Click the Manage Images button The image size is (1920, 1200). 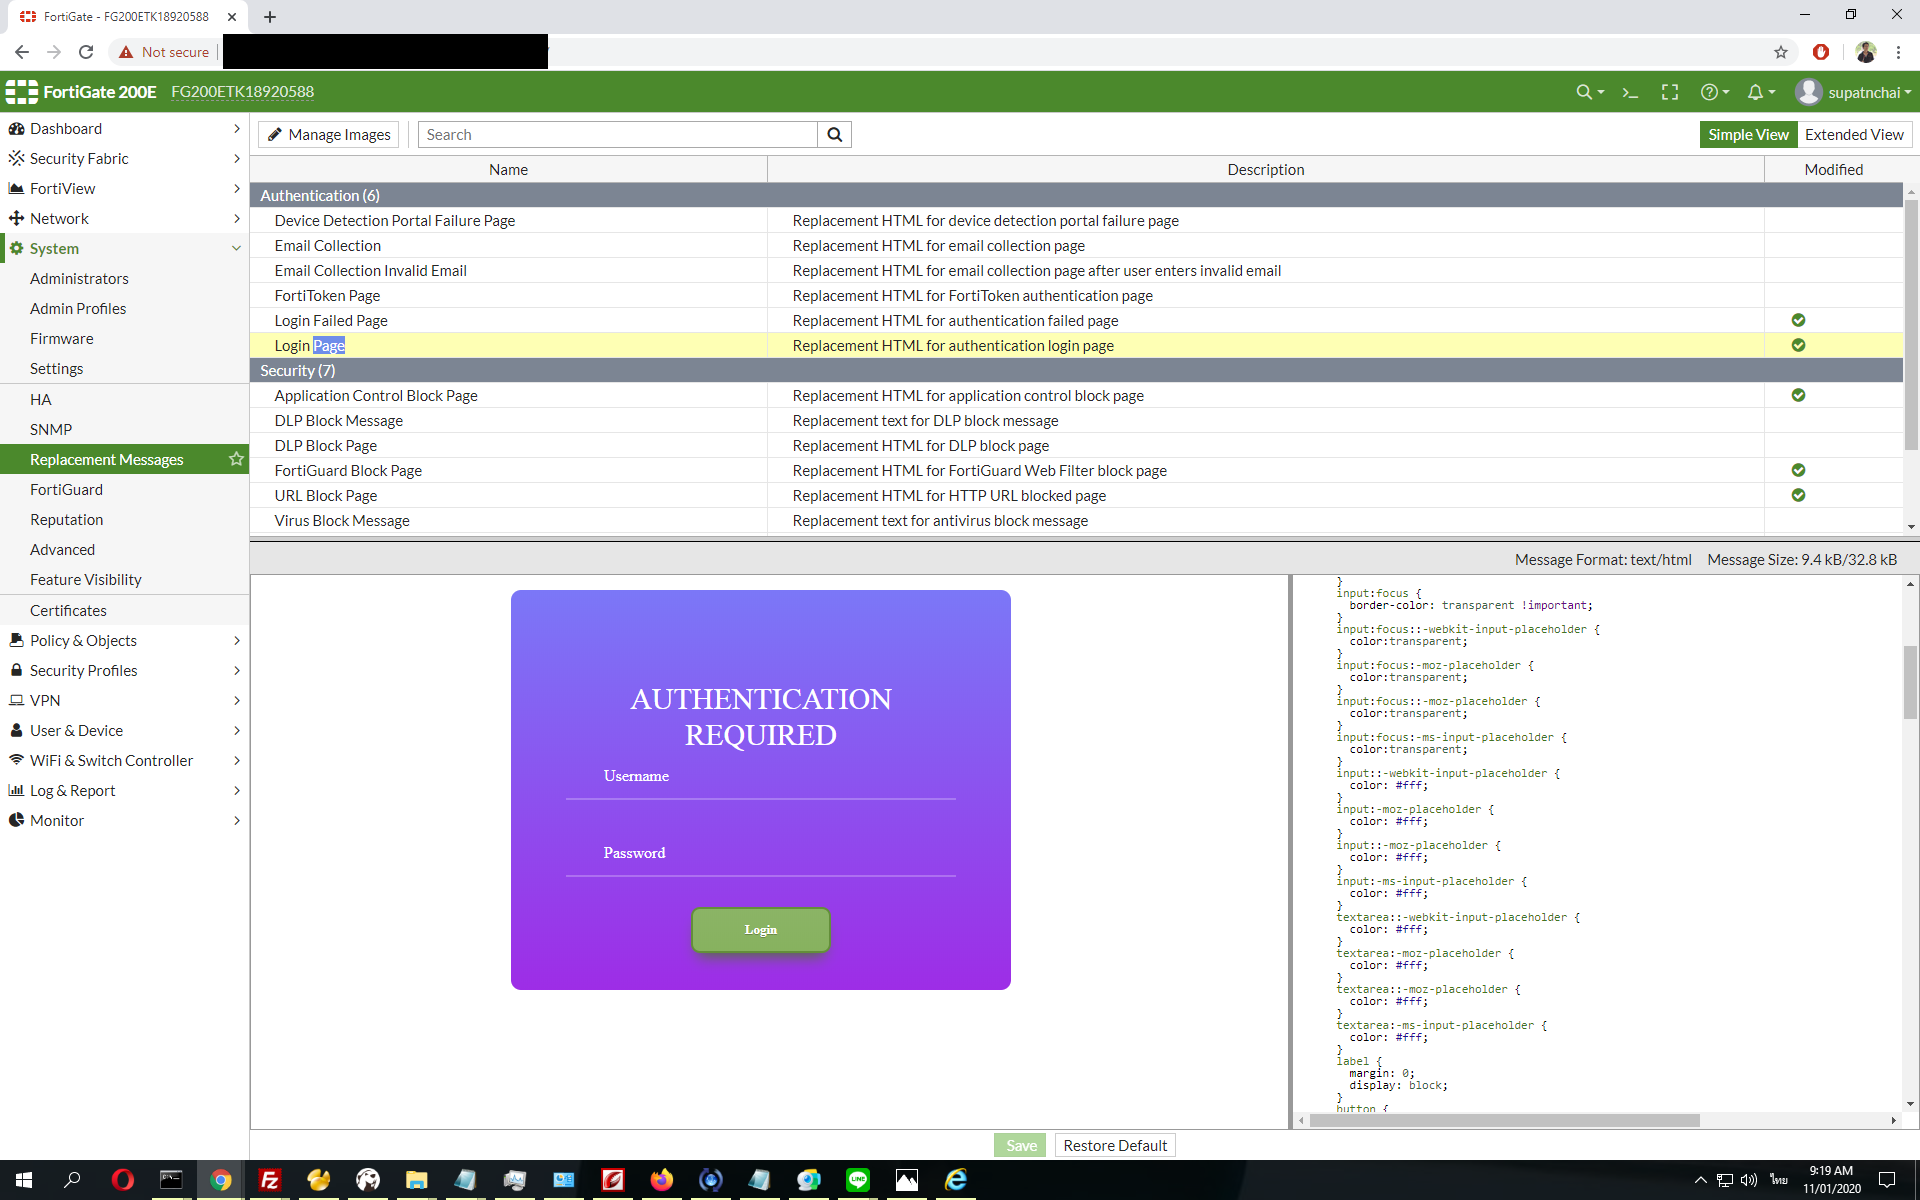click(329, 135)
